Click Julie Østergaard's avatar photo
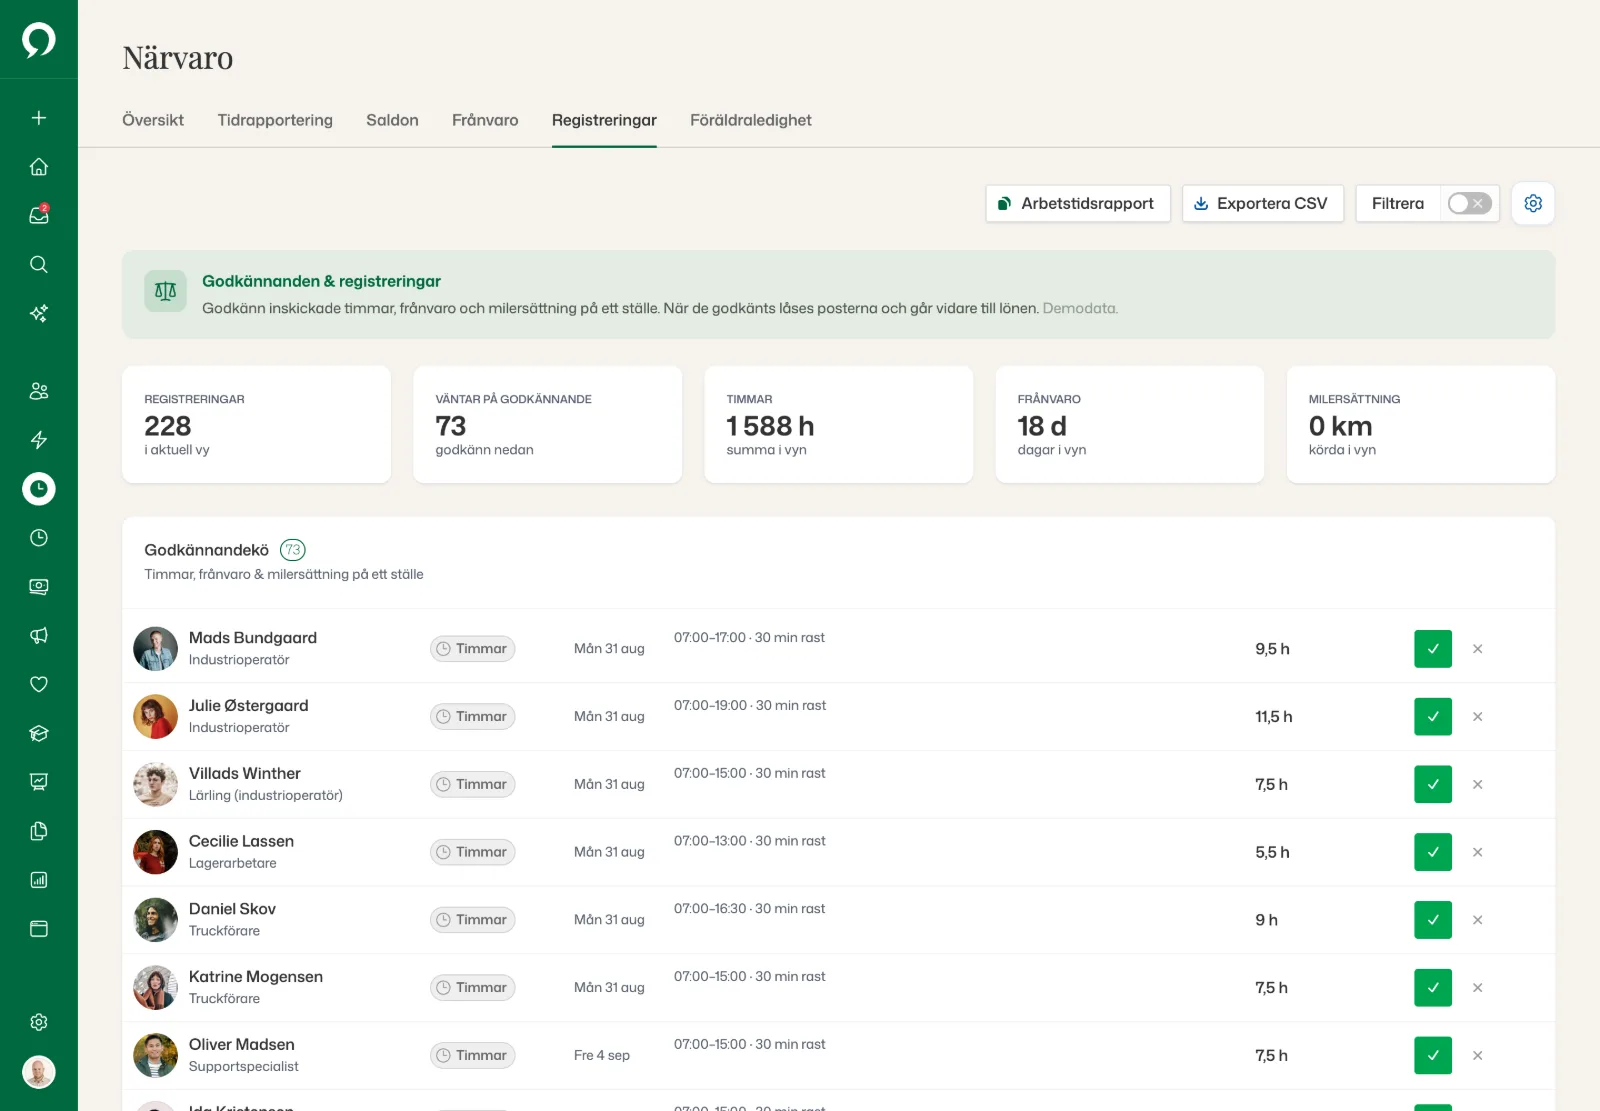 coord(155,717)
